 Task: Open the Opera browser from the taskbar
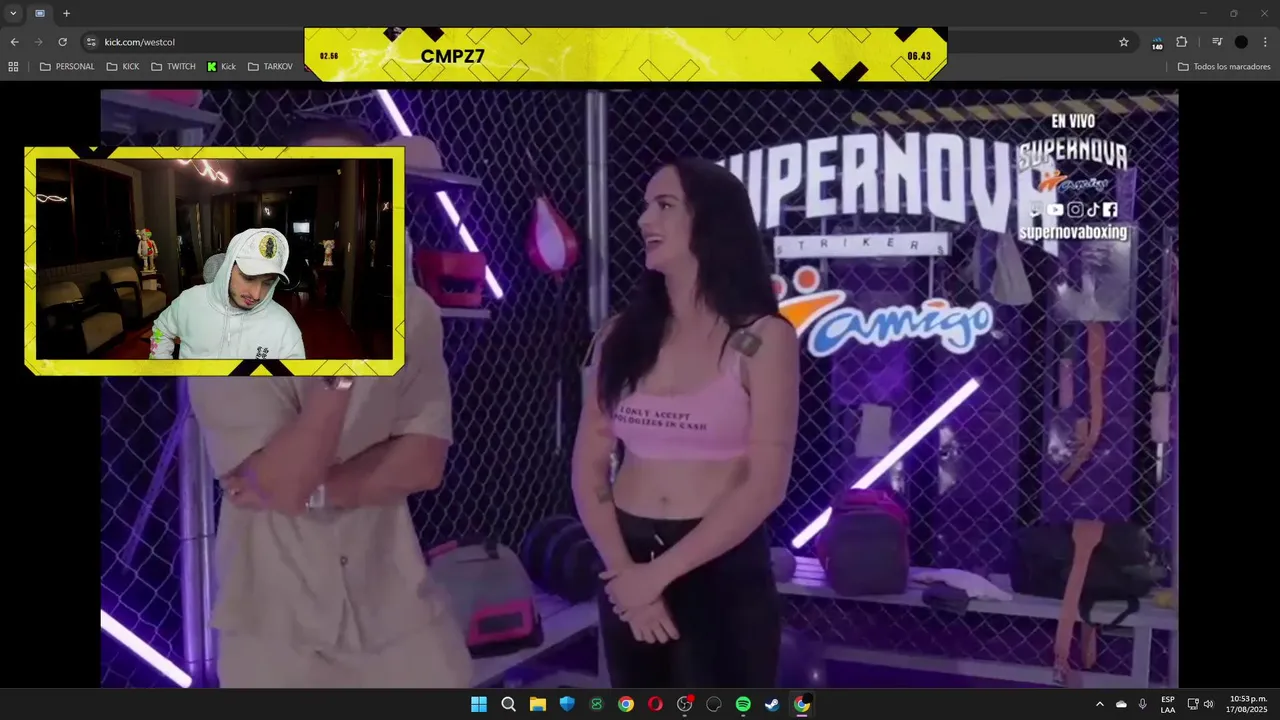click(x=655, y=704)
